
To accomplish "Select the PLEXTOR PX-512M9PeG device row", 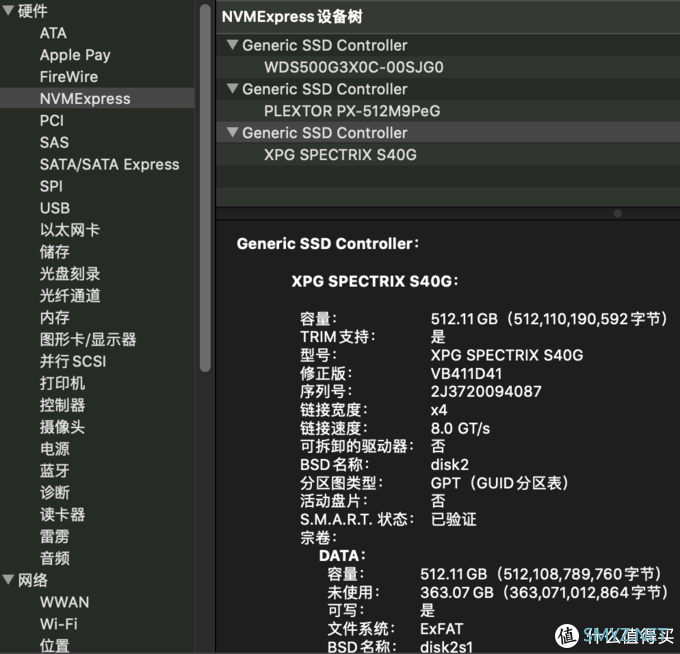I will point(448,111).
